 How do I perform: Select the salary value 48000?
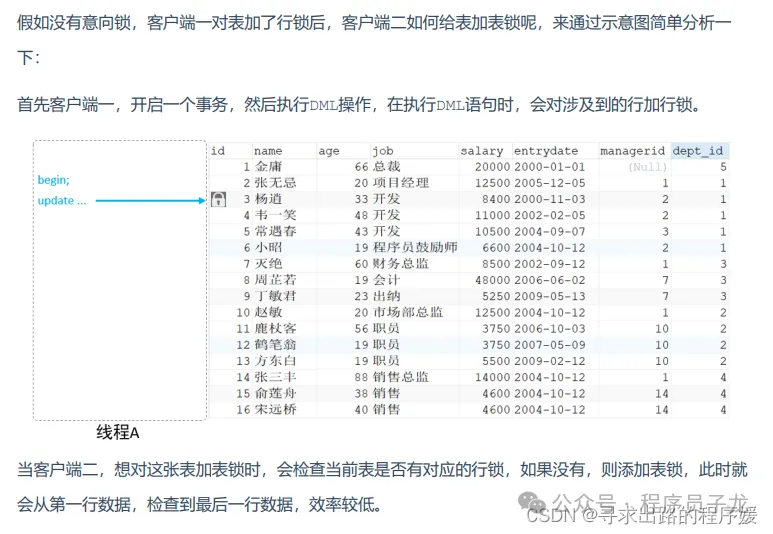[492, 281]
